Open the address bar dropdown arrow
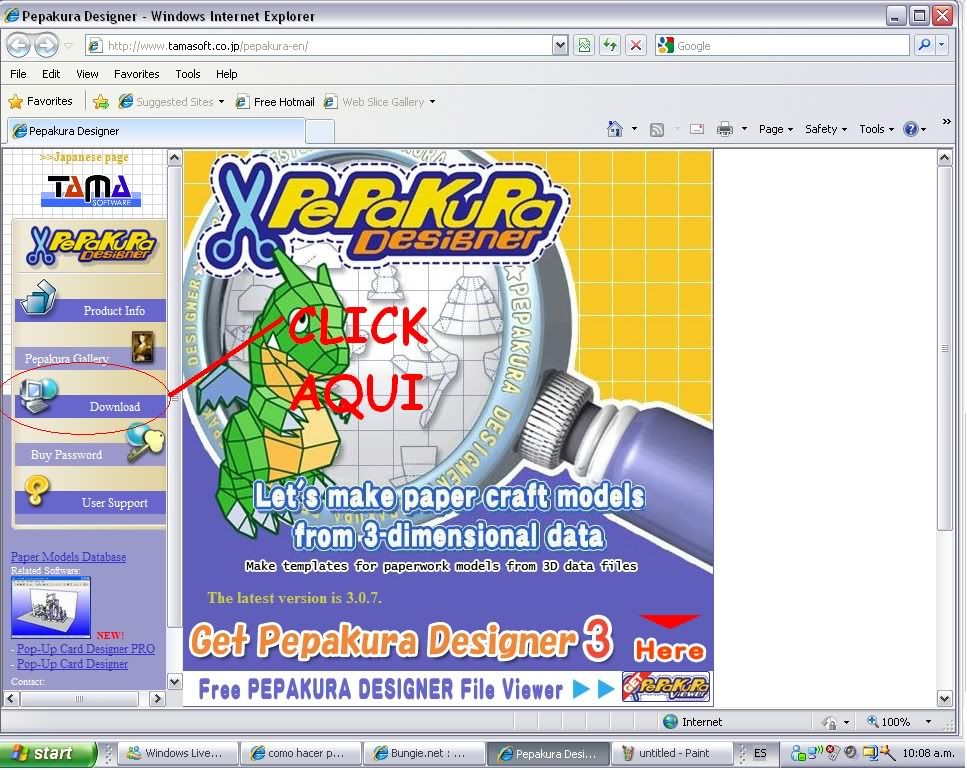967x770 pixels. click(x=560, y=45)
